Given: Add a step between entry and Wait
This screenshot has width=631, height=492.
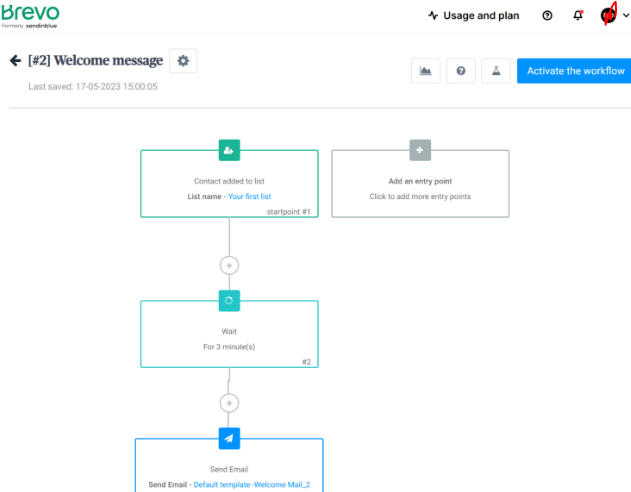Looking at the screenshot, I should tap(229, 265).
